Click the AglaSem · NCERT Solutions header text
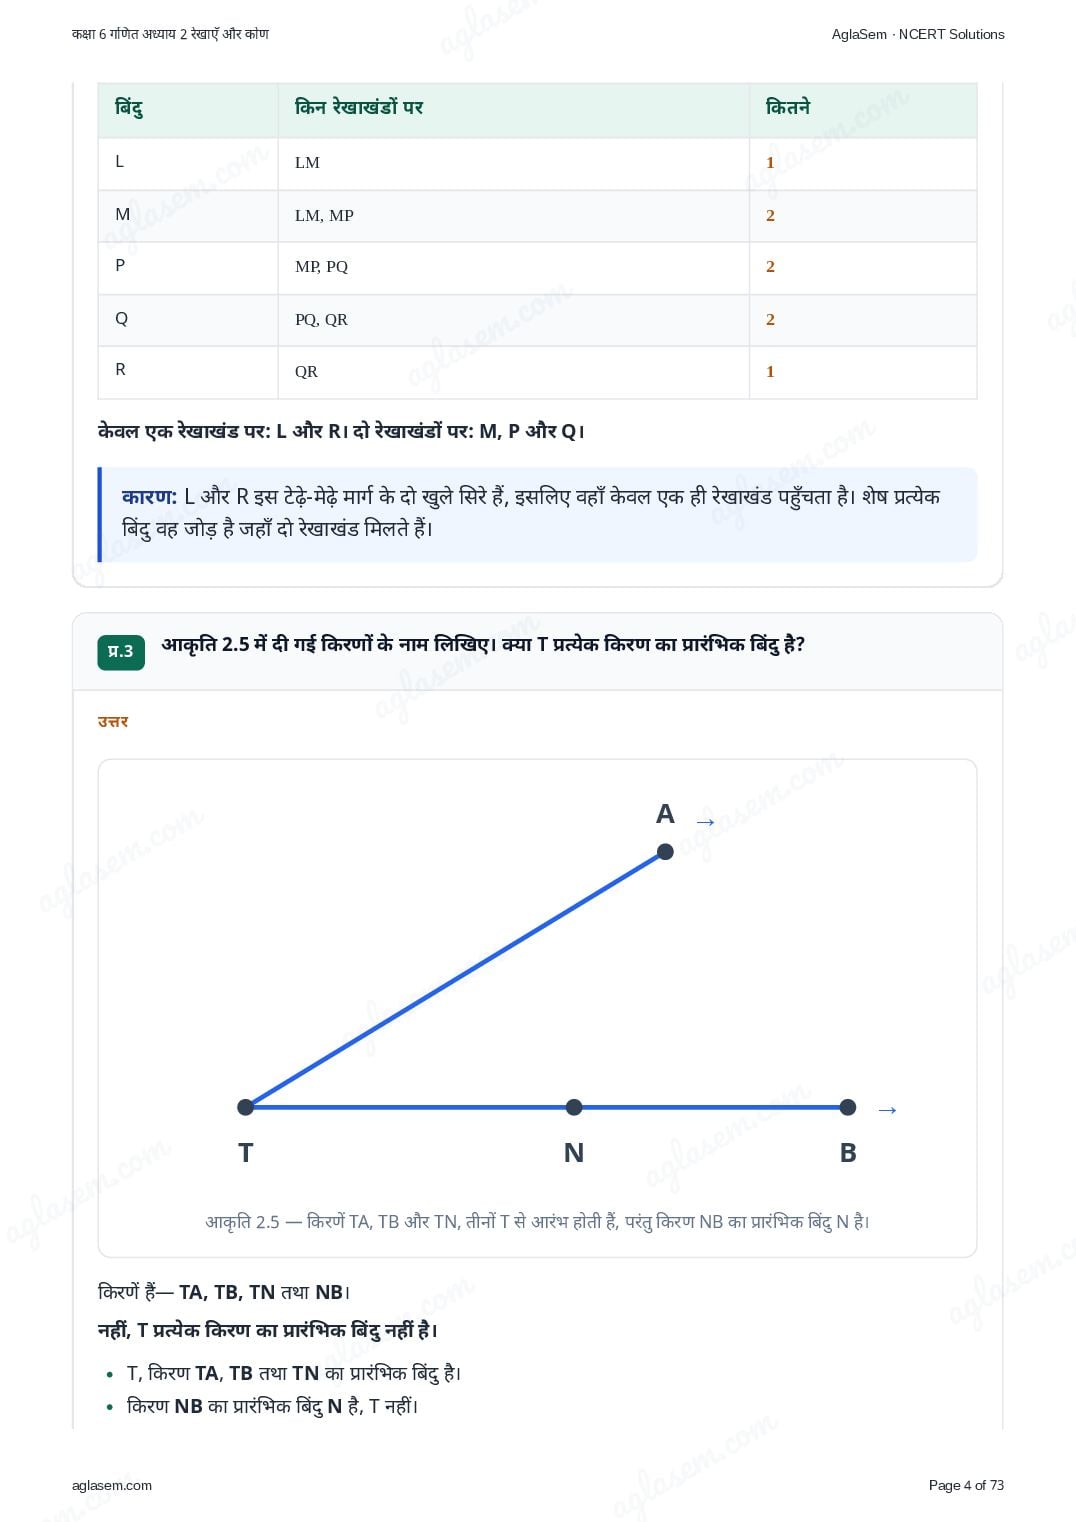1076x1522 pixels. click(x=918, y=34)
